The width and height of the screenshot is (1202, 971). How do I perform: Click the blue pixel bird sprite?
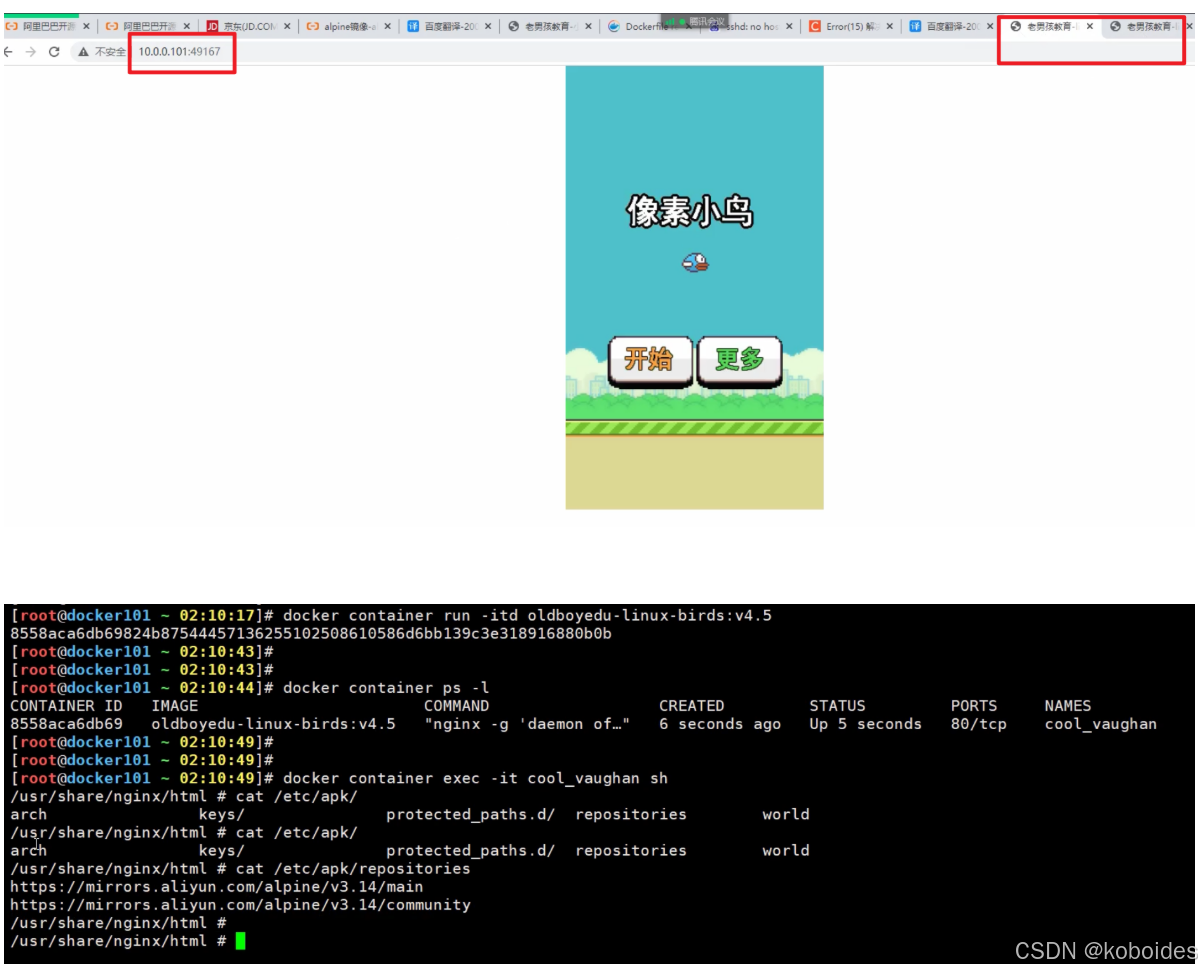coord(695,263)
